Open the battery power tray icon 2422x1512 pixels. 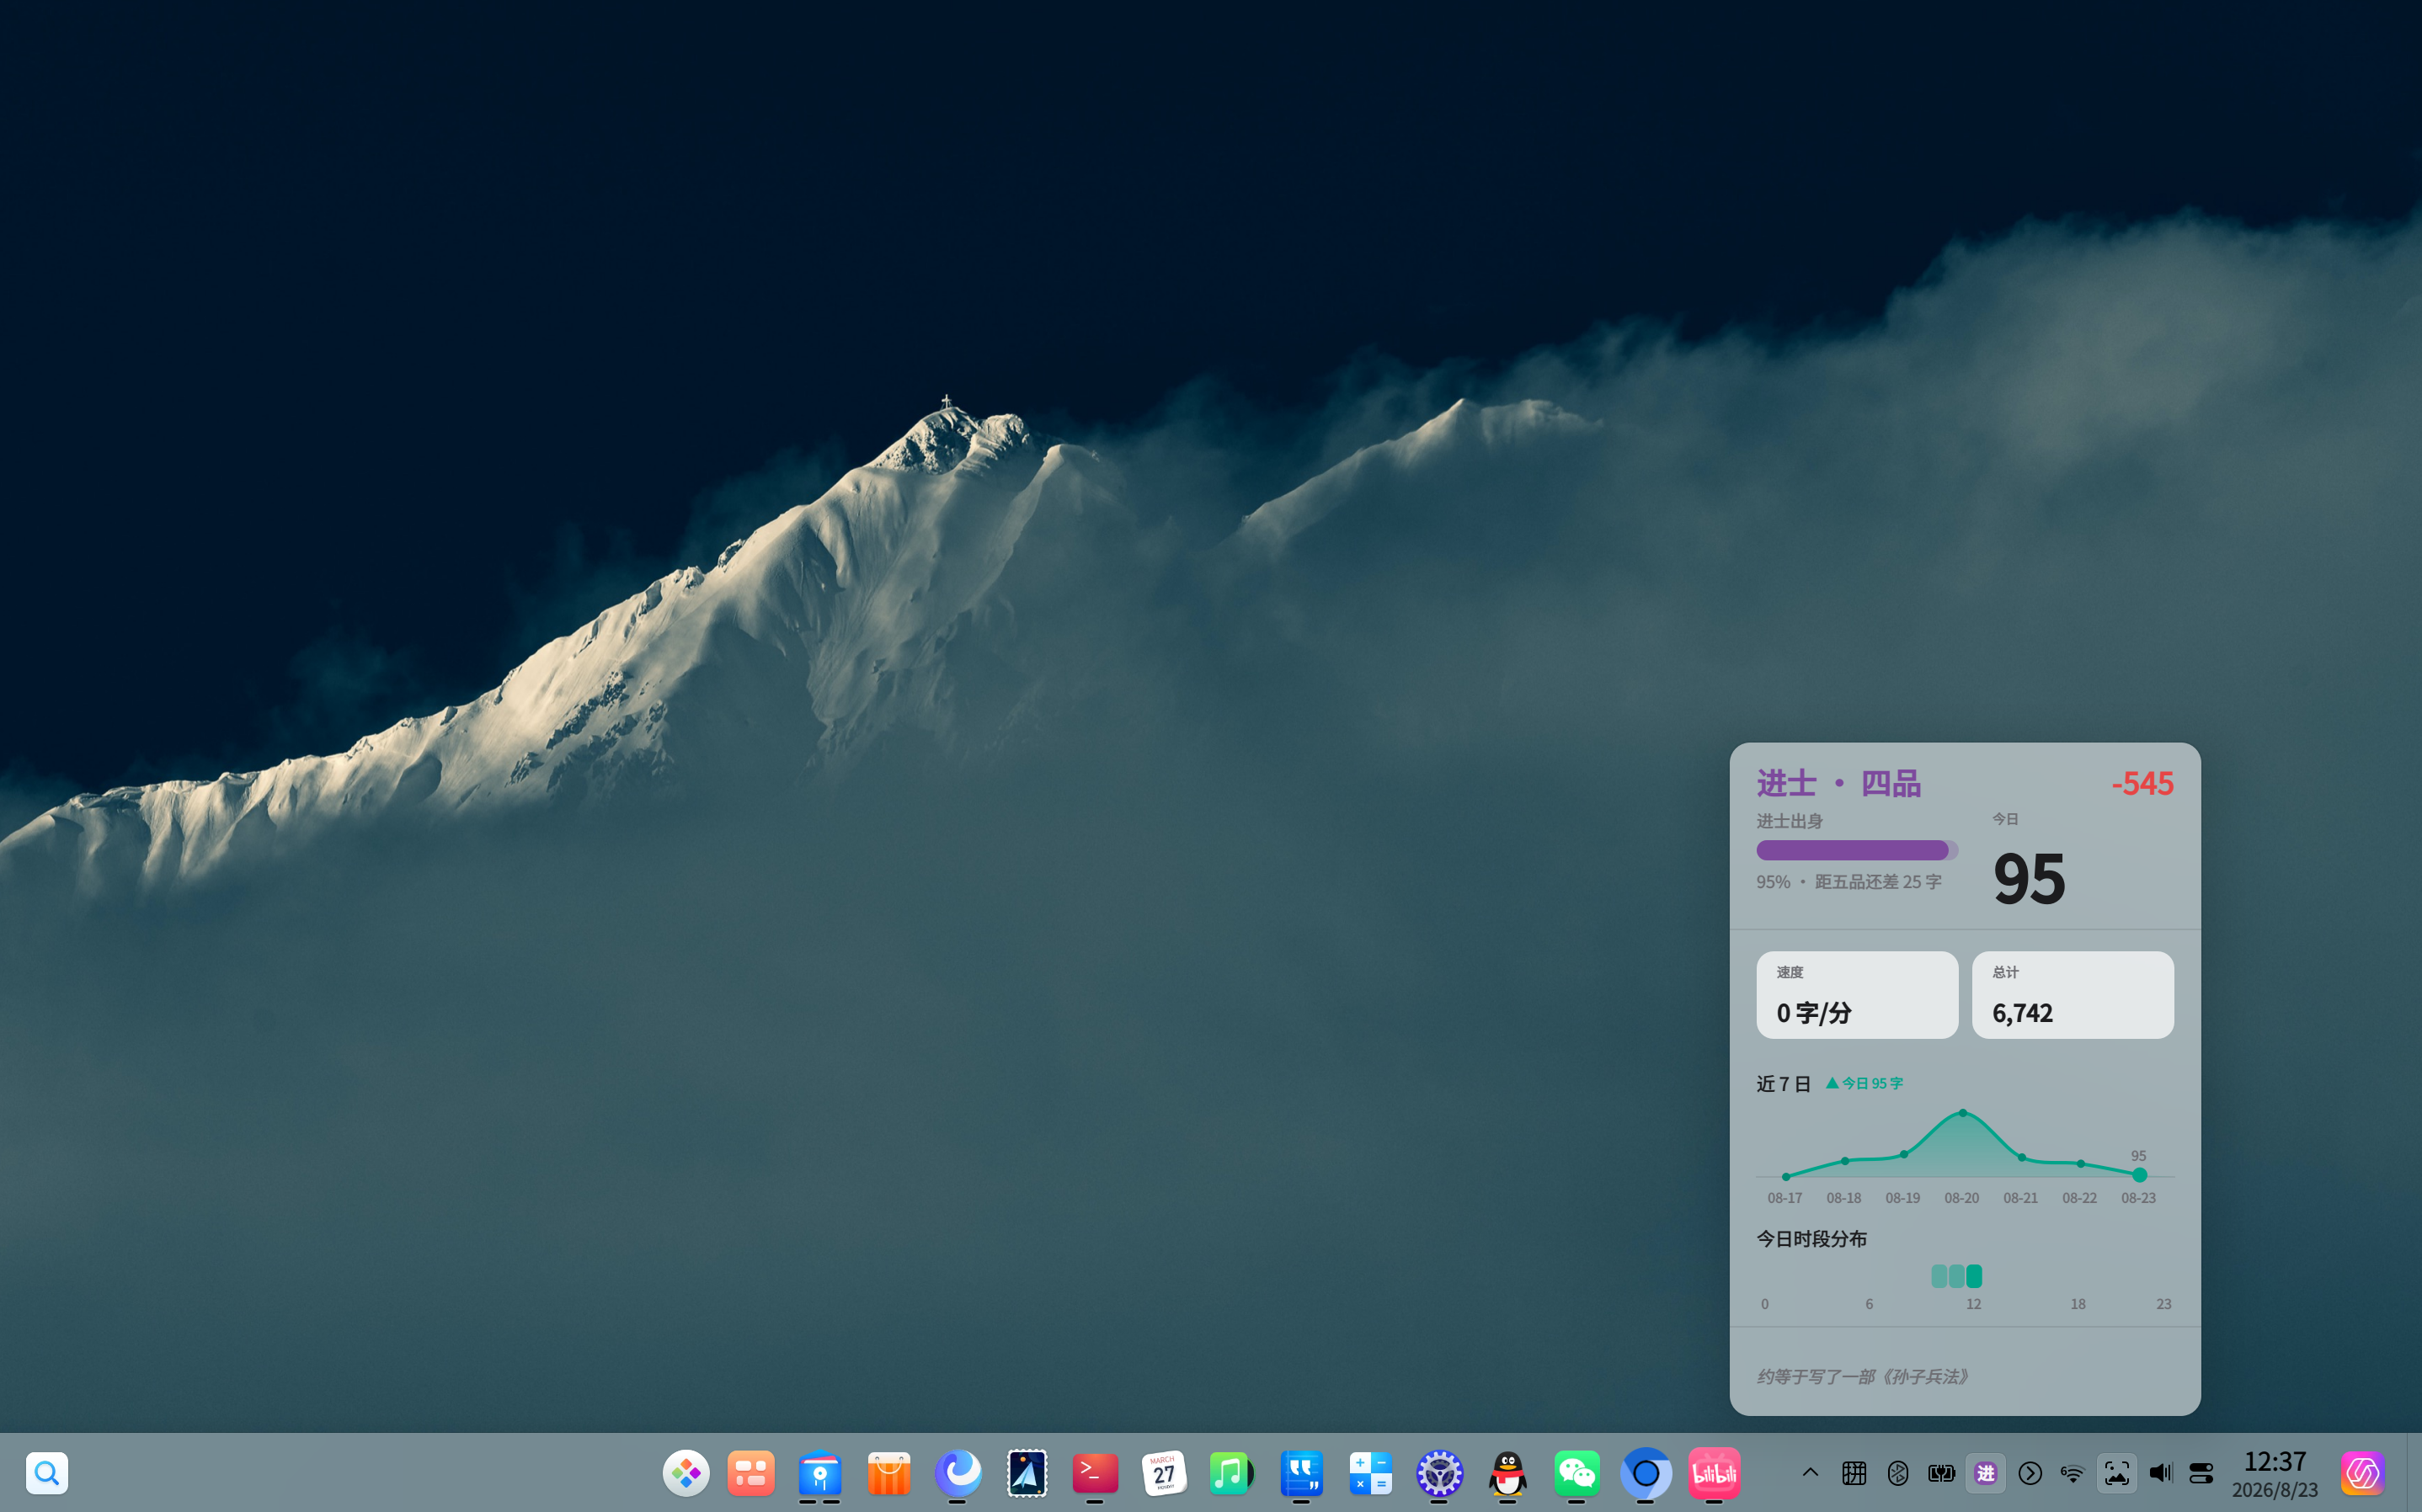click(x=1941, y=1473)
